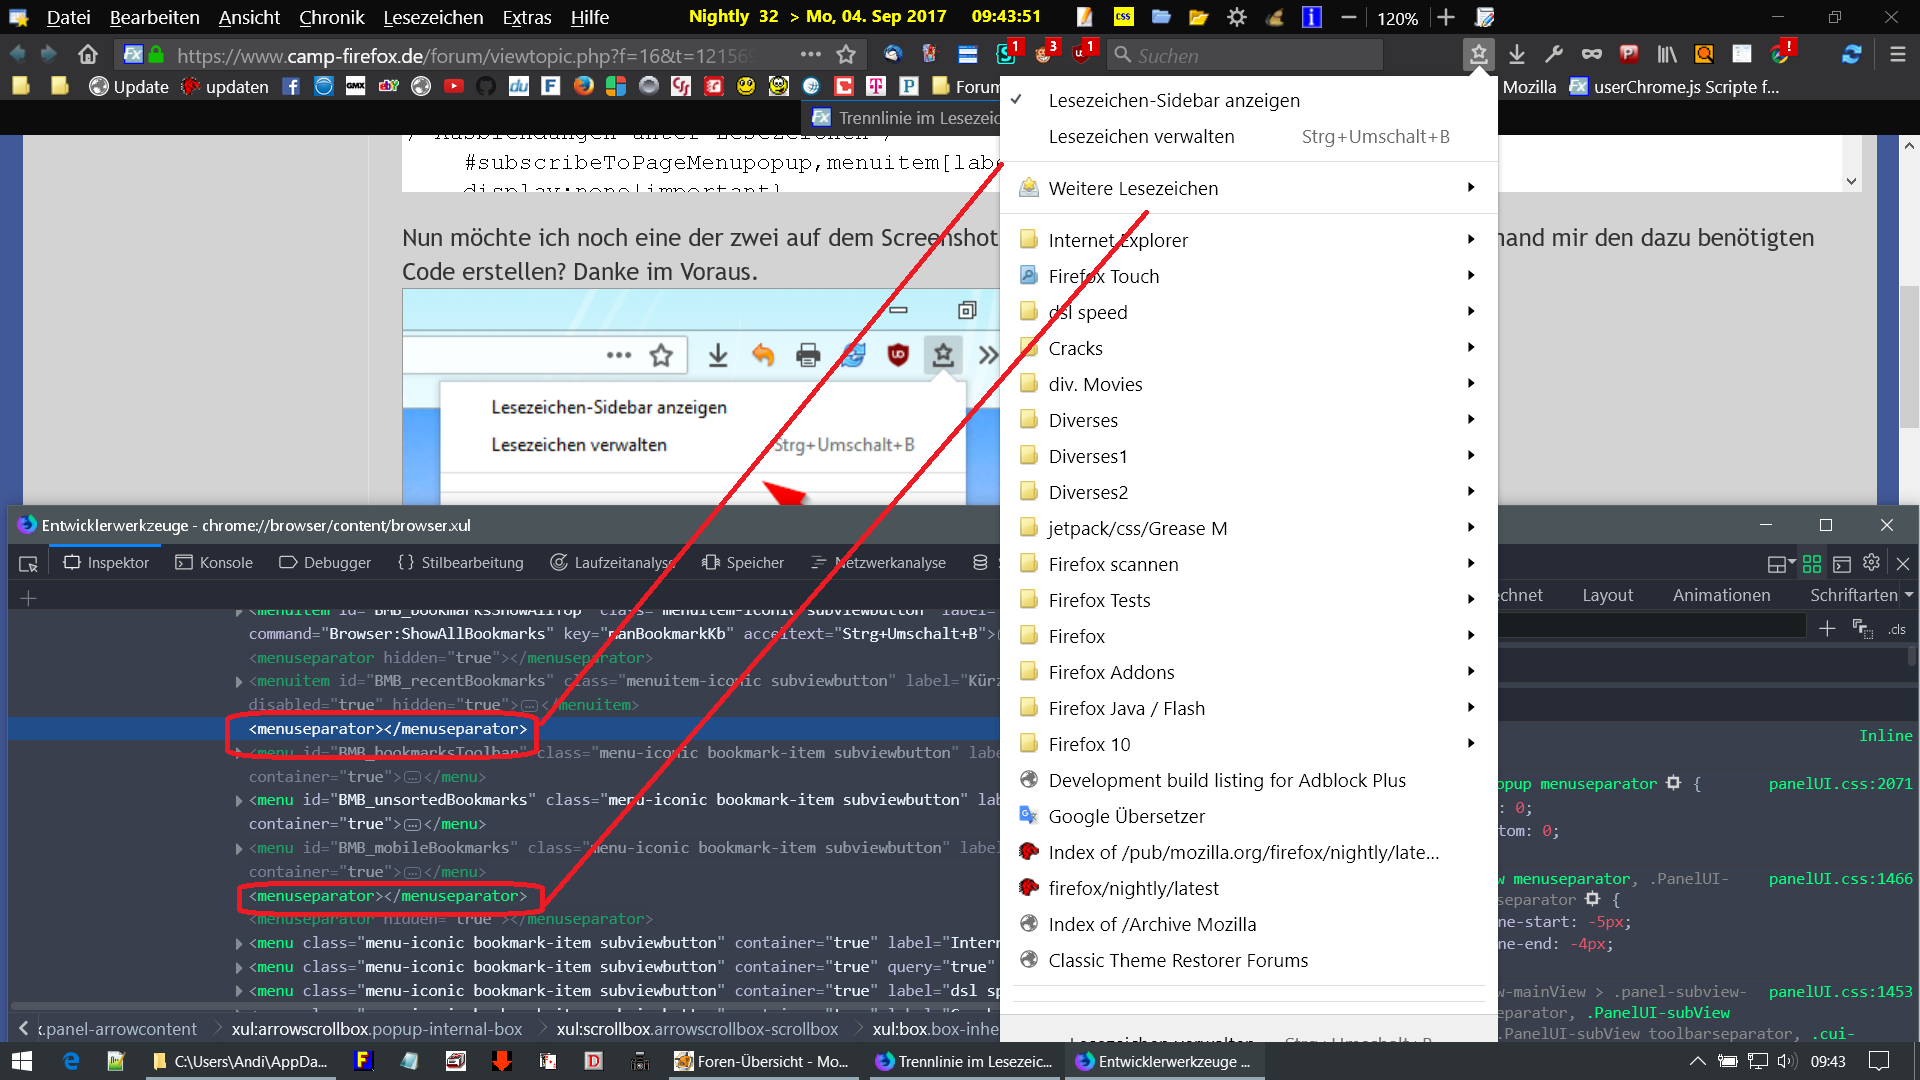Open the Google Übersetzer bookmark
The height and width of the screenshot is (1080, 1920).
1126,816
